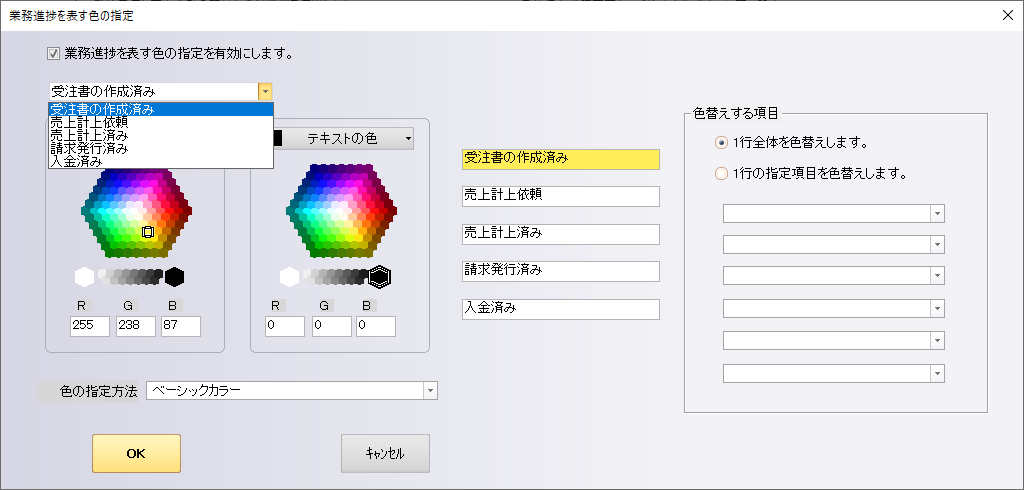Screen dimensions: 1024x490
Task: Click the black hexagon in the left color picker
Action: click(x=175, y=277)
